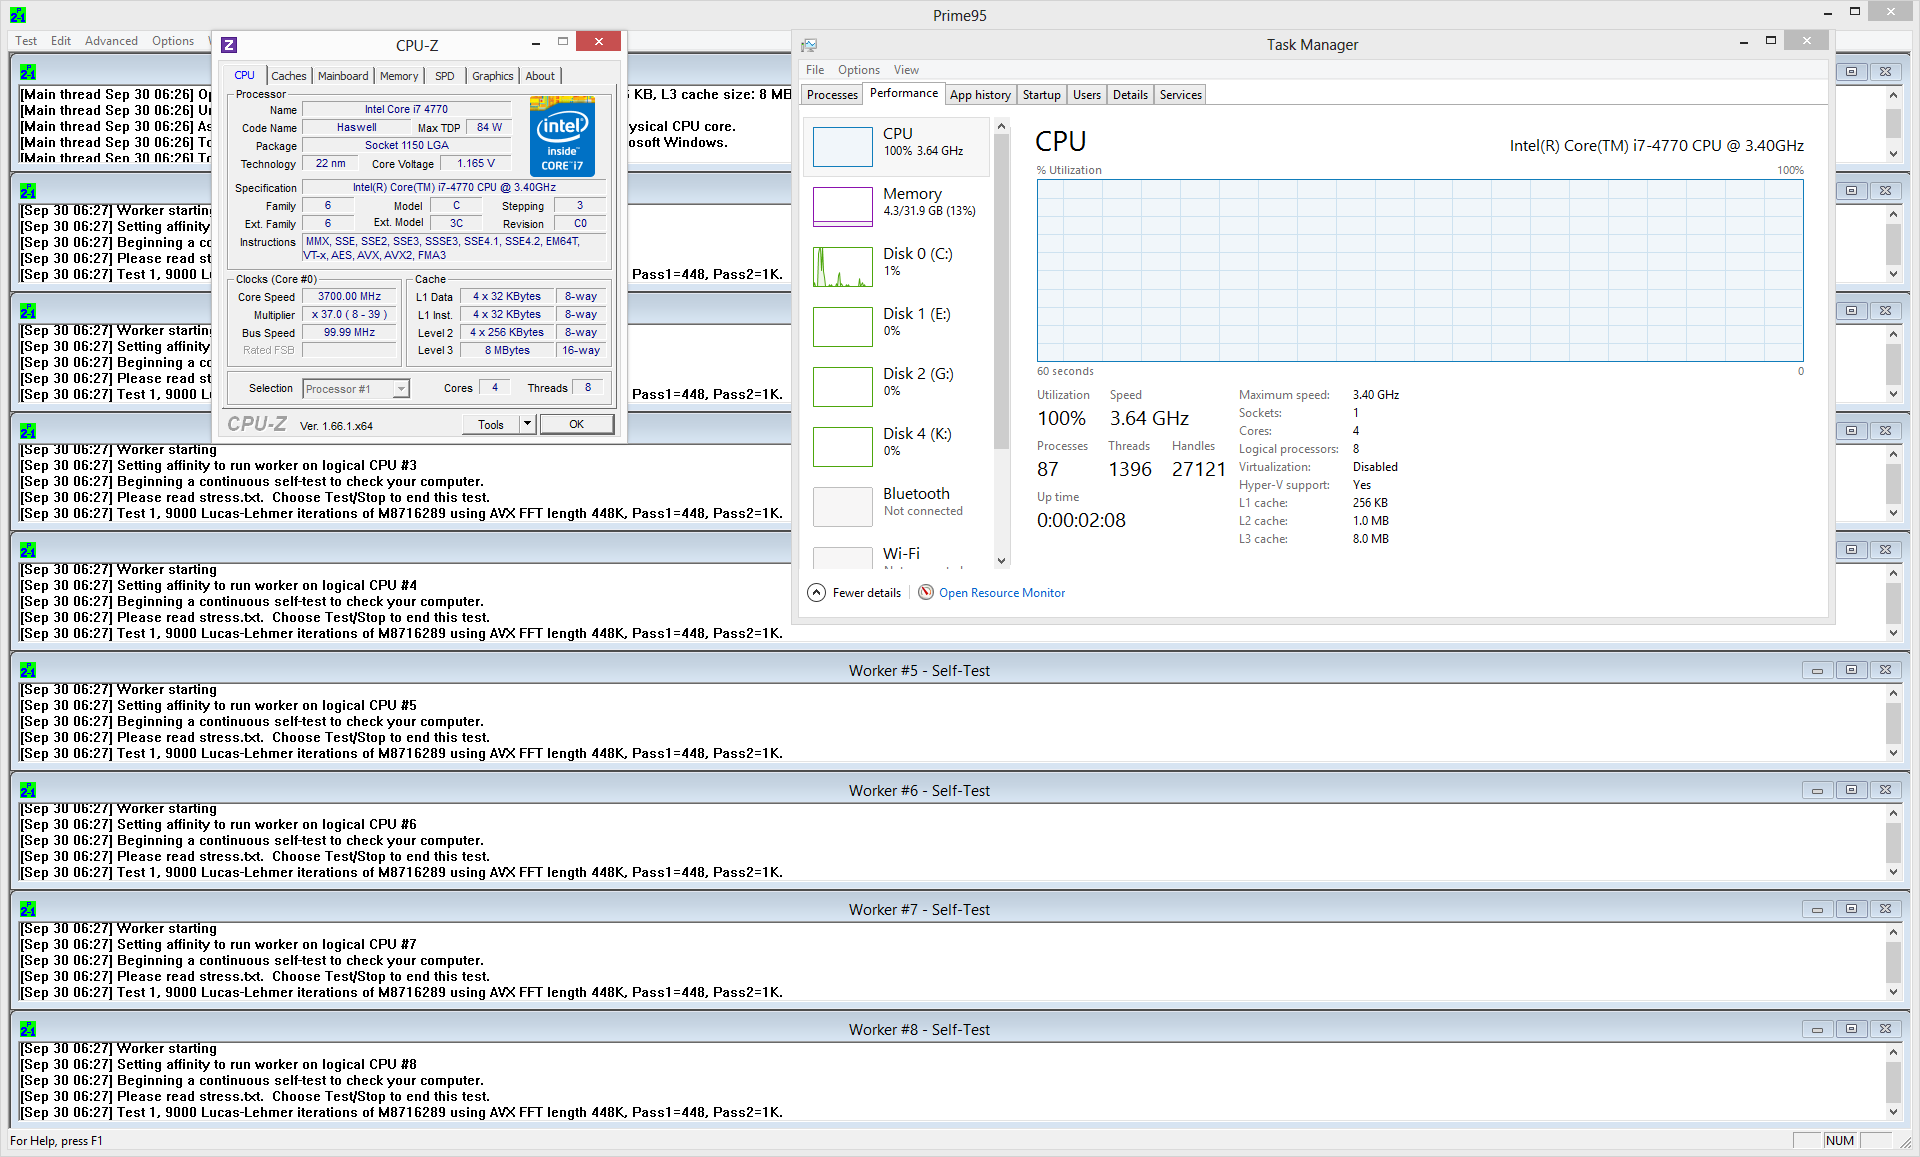Viewport: 1920px width, 1157px height.
Task: Click the Worker #5 window icon
Action: click(x=28, y=670)
